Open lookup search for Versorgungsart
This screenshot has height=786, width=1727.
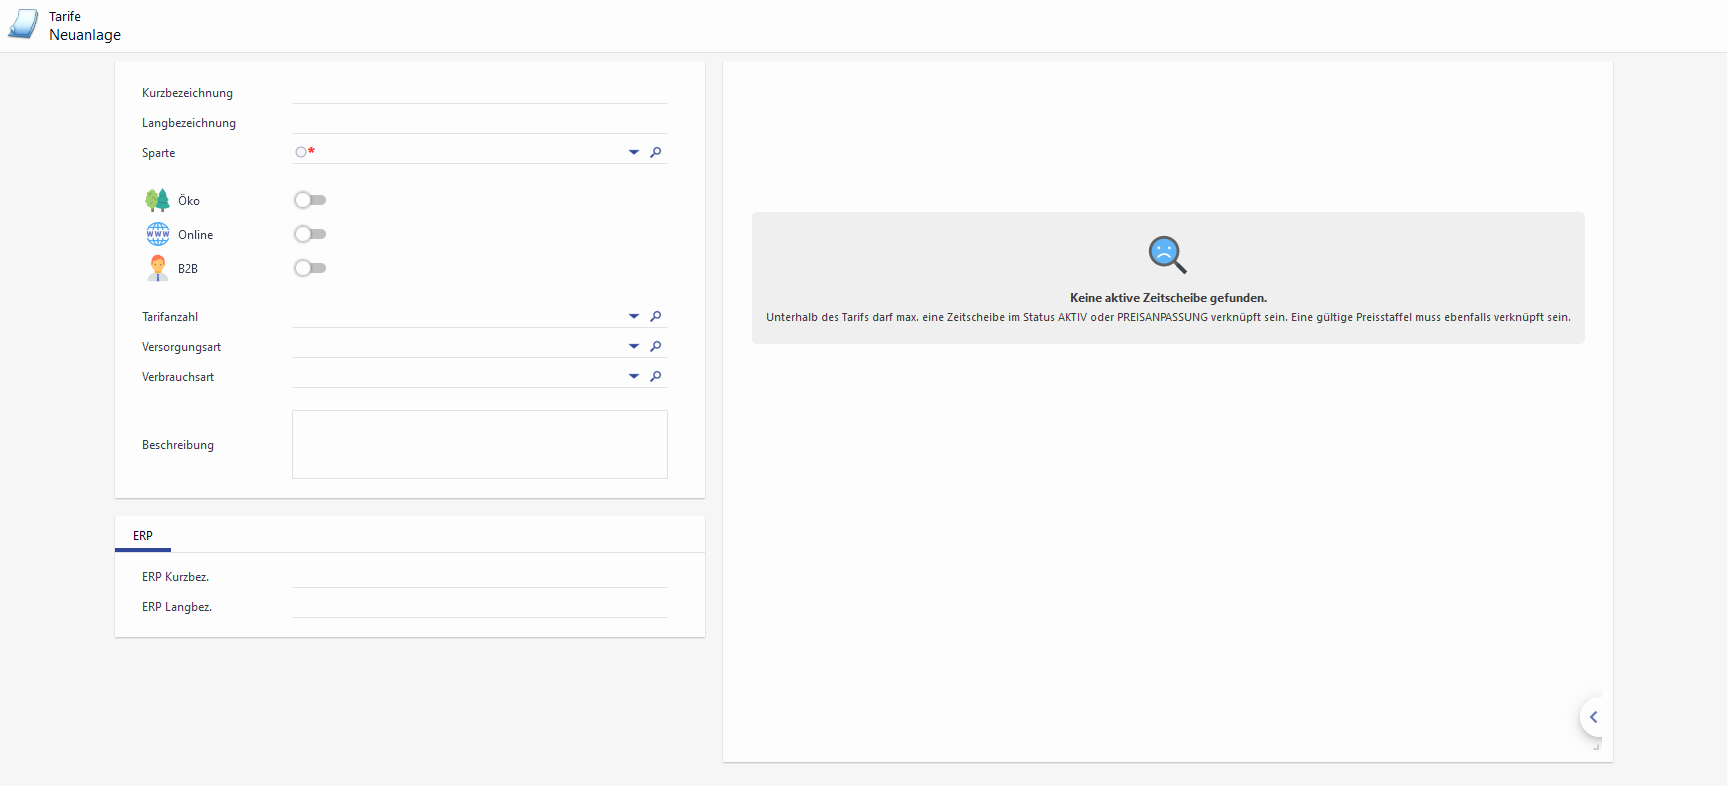coord(655,347)
